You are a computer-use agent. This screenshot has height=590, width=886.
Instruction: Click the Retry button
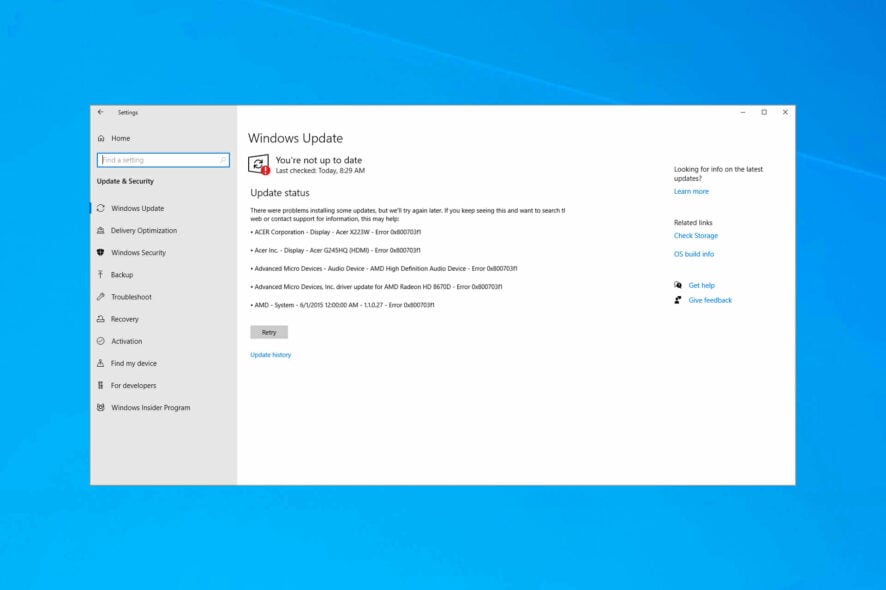point(269,332)
